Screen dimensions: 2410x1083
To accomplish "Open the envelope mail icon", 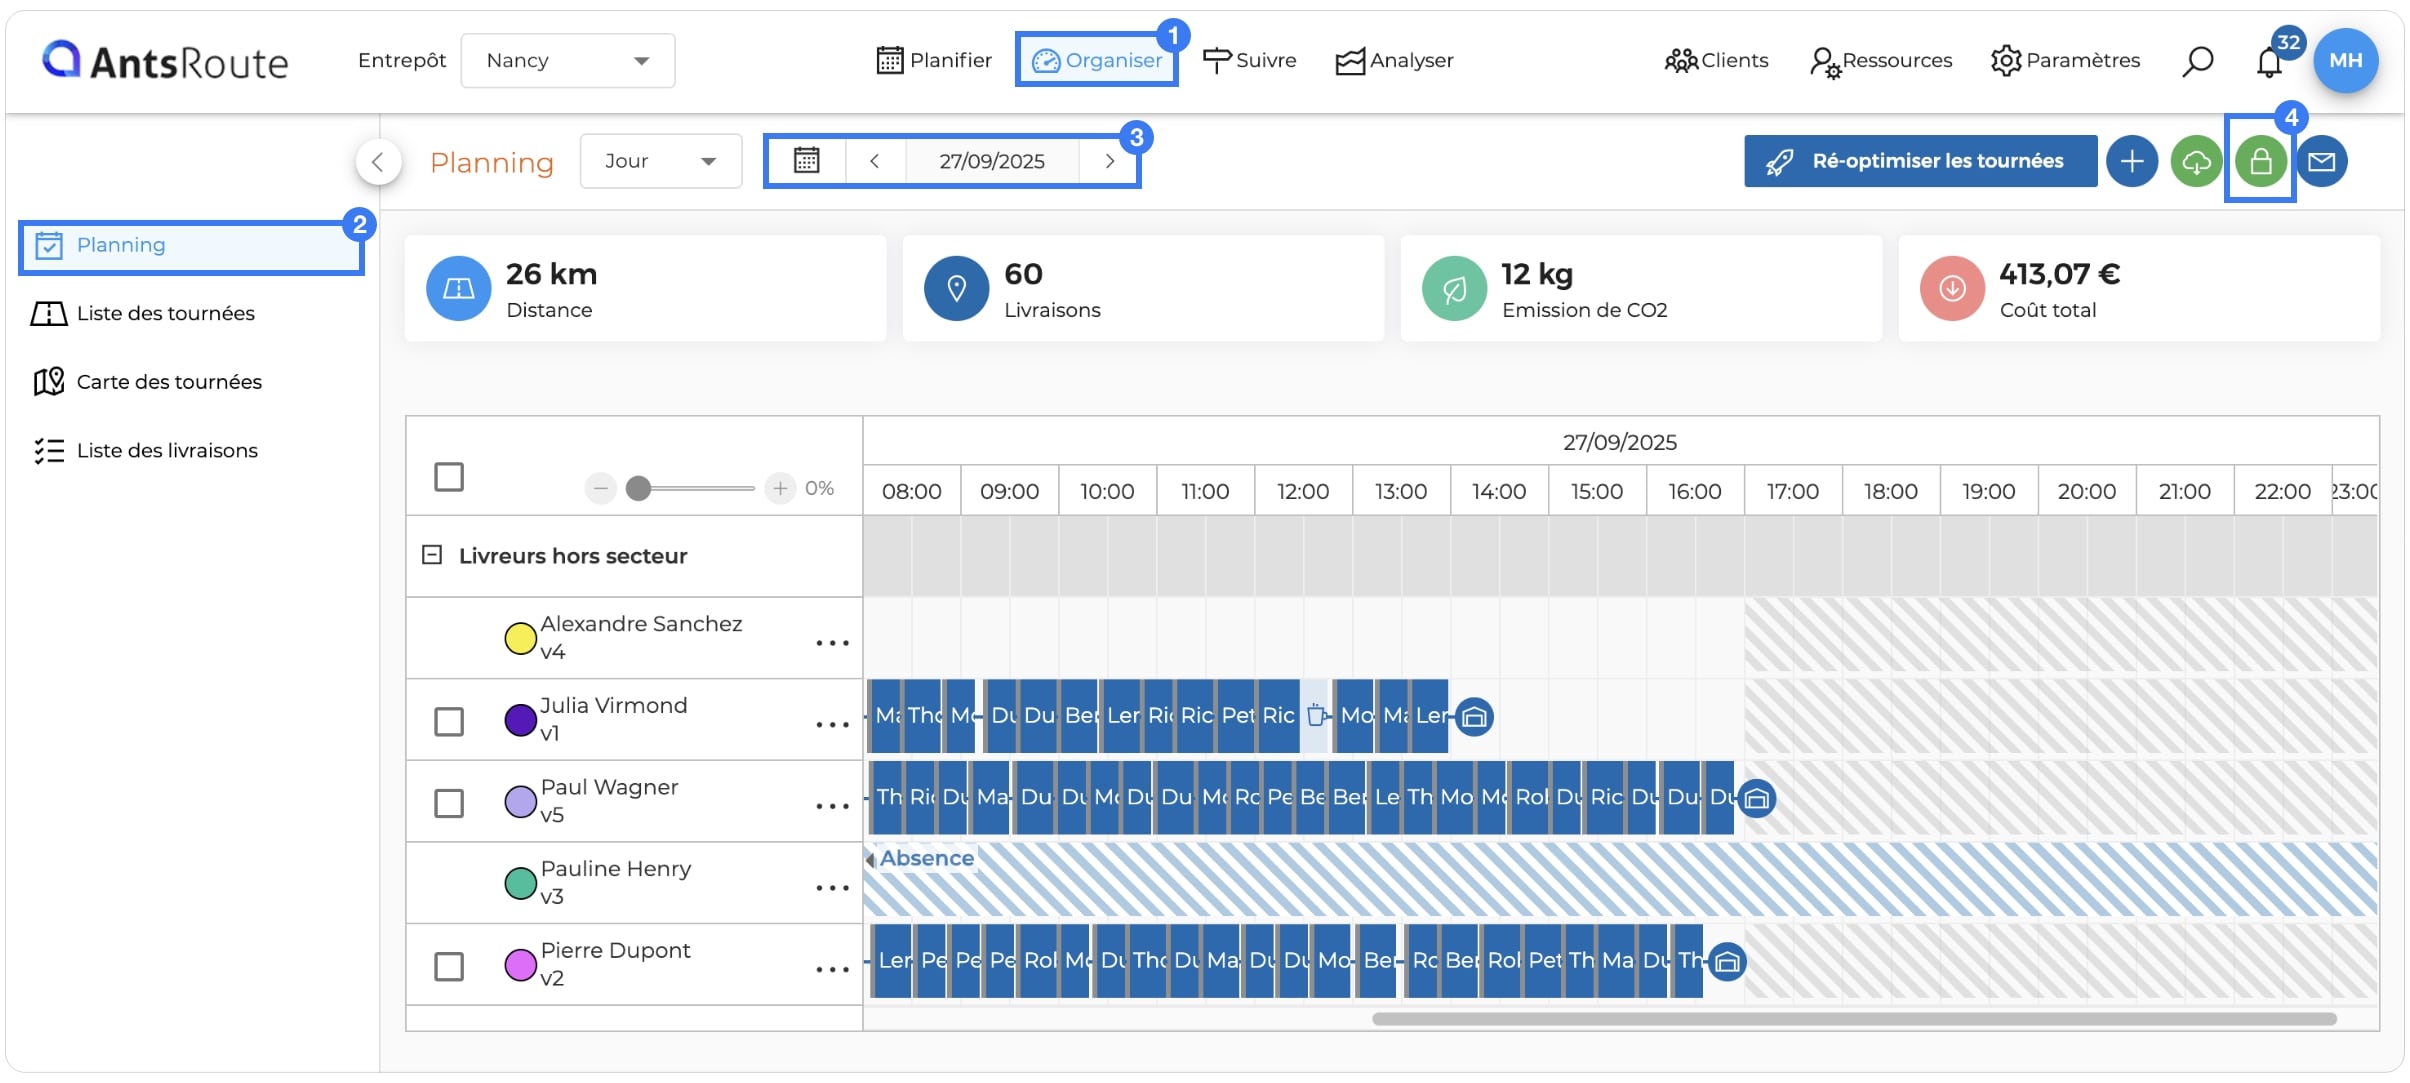I will [2322, 161].
